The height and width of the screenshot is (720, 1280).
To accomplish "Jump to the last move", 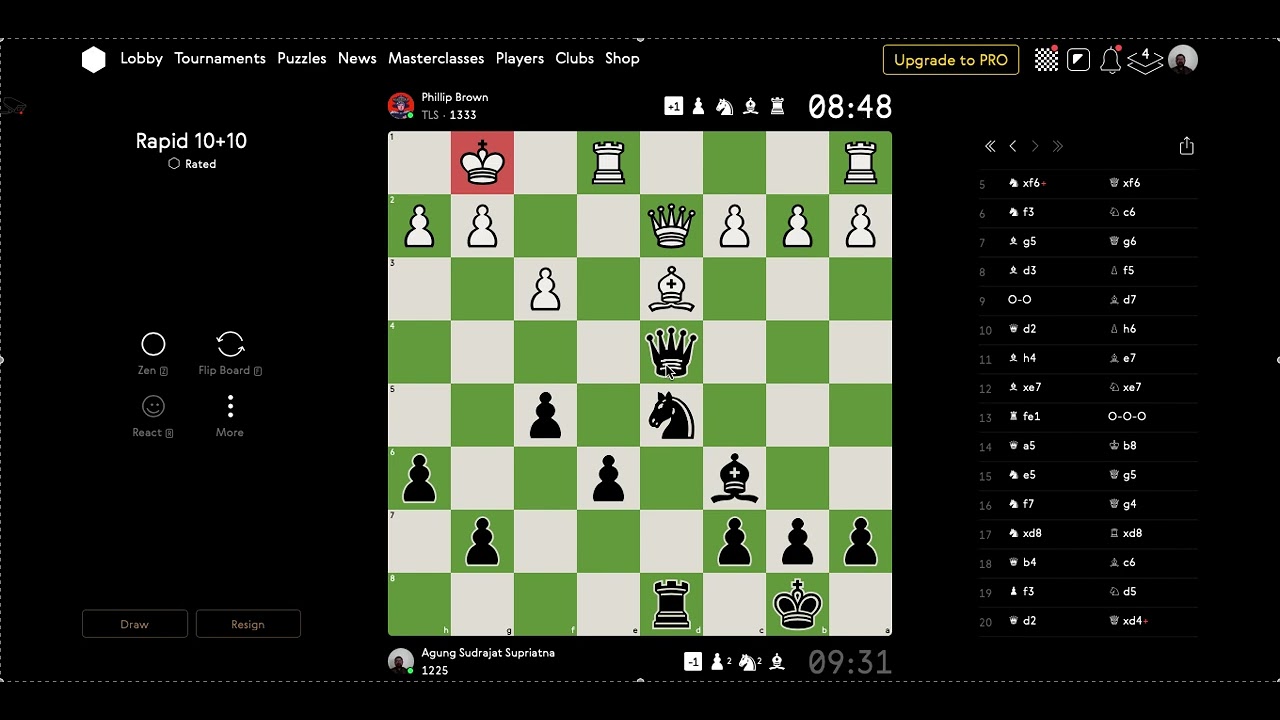I will pyautogui.click(x=1057, y=146).
